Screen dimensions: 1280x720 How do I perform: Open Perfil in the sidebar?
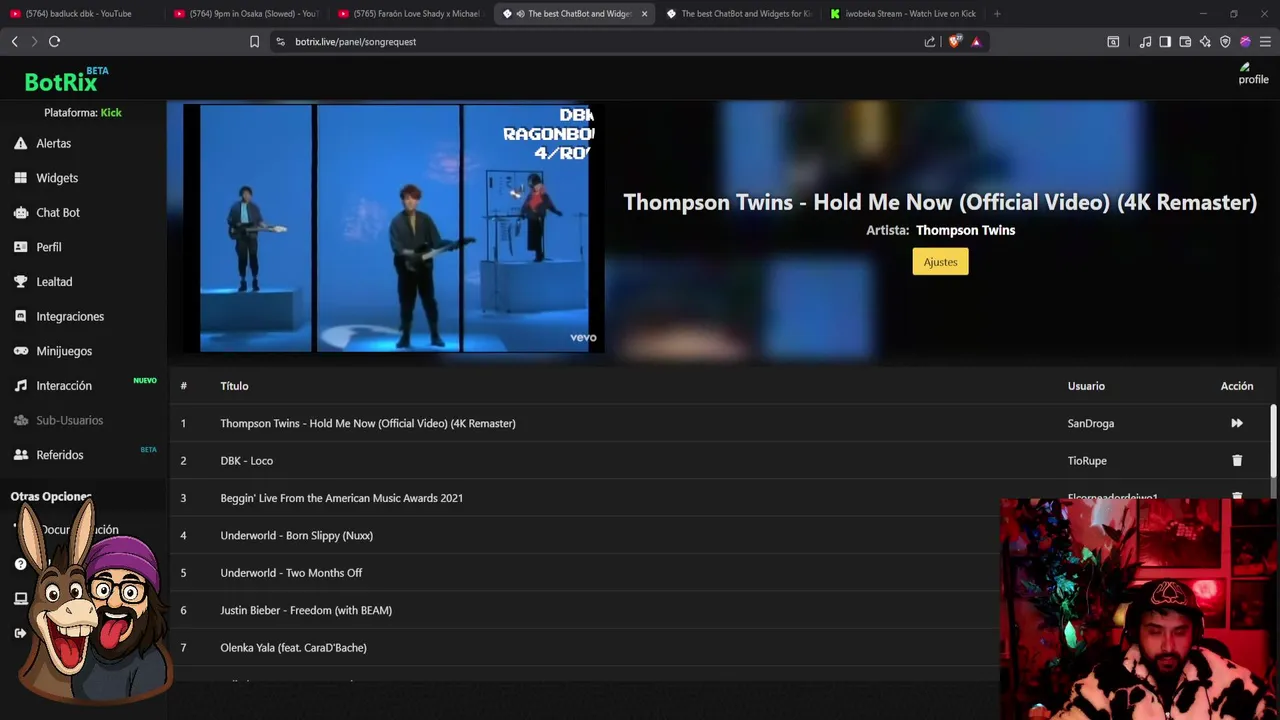click(x=49, y=247)
